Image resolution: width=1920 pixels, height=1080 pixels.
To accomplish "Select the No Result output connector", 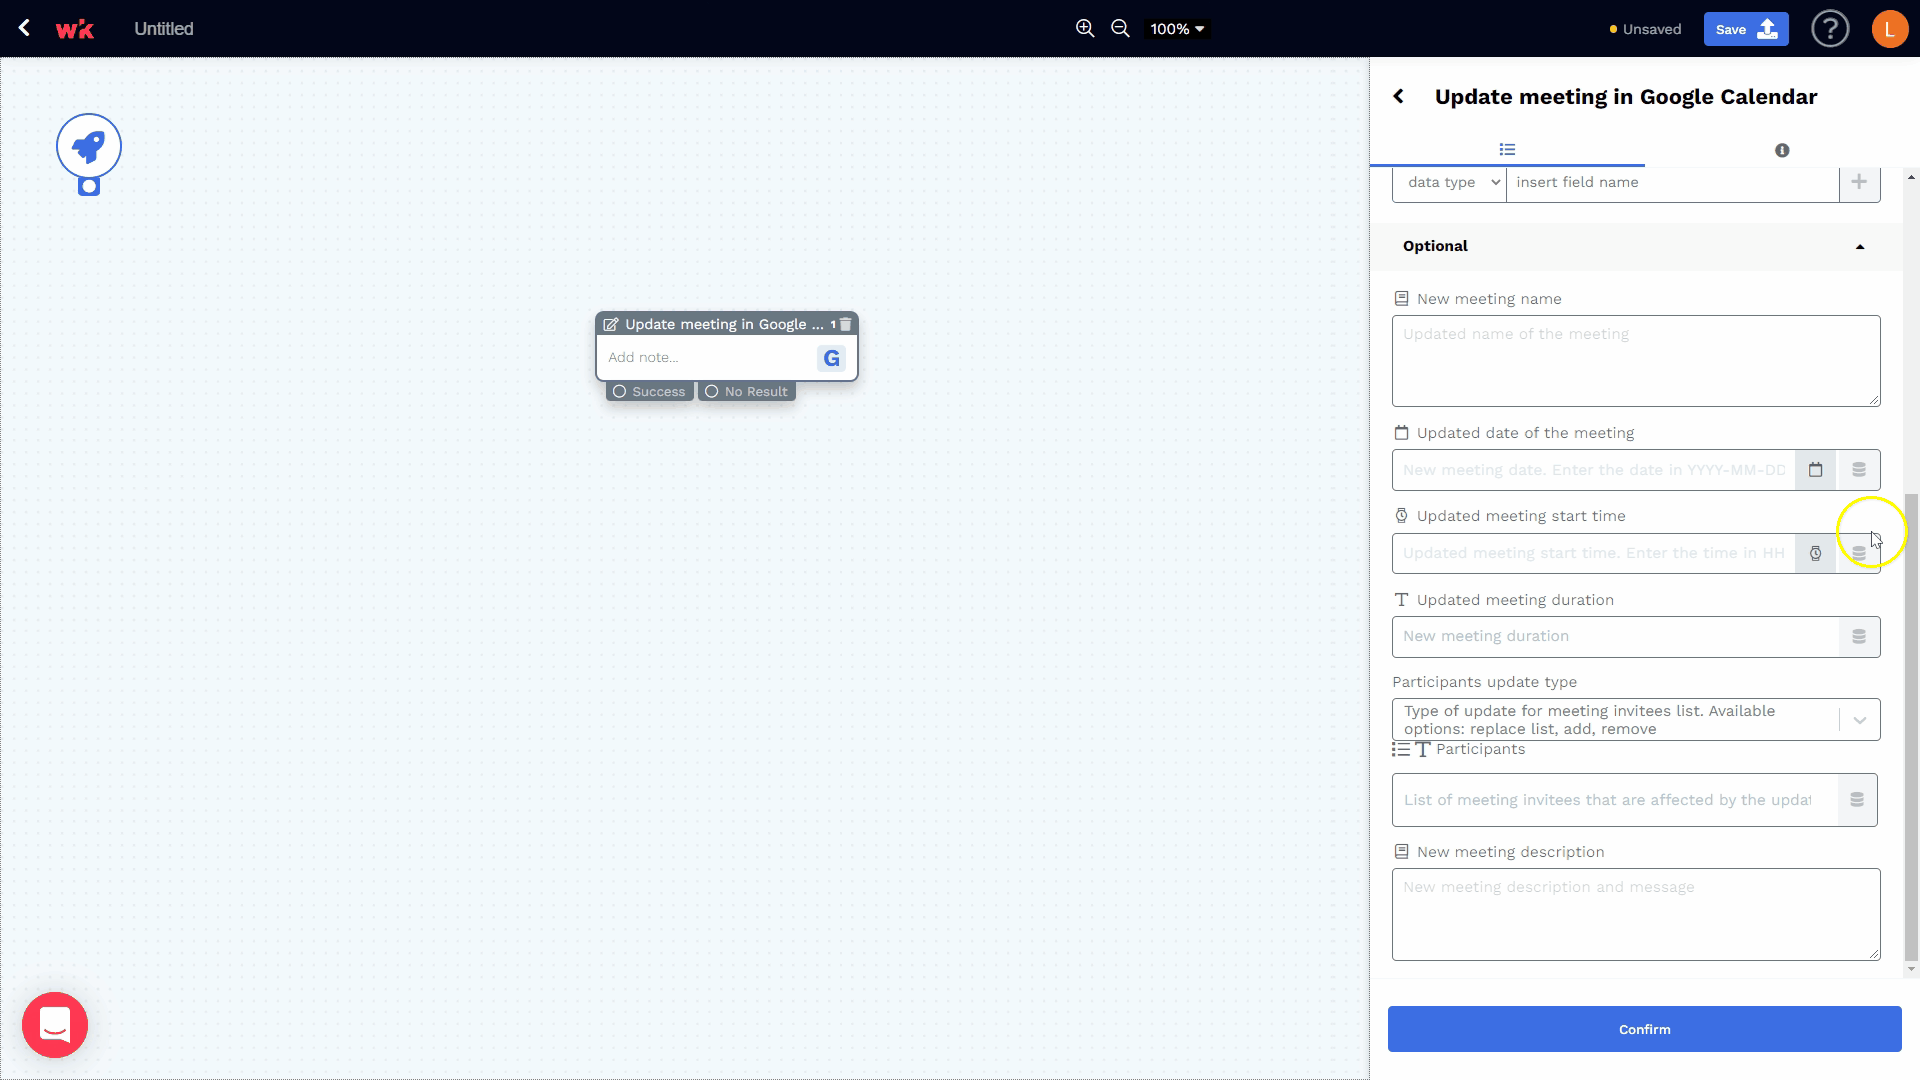I will coord(747,391).
